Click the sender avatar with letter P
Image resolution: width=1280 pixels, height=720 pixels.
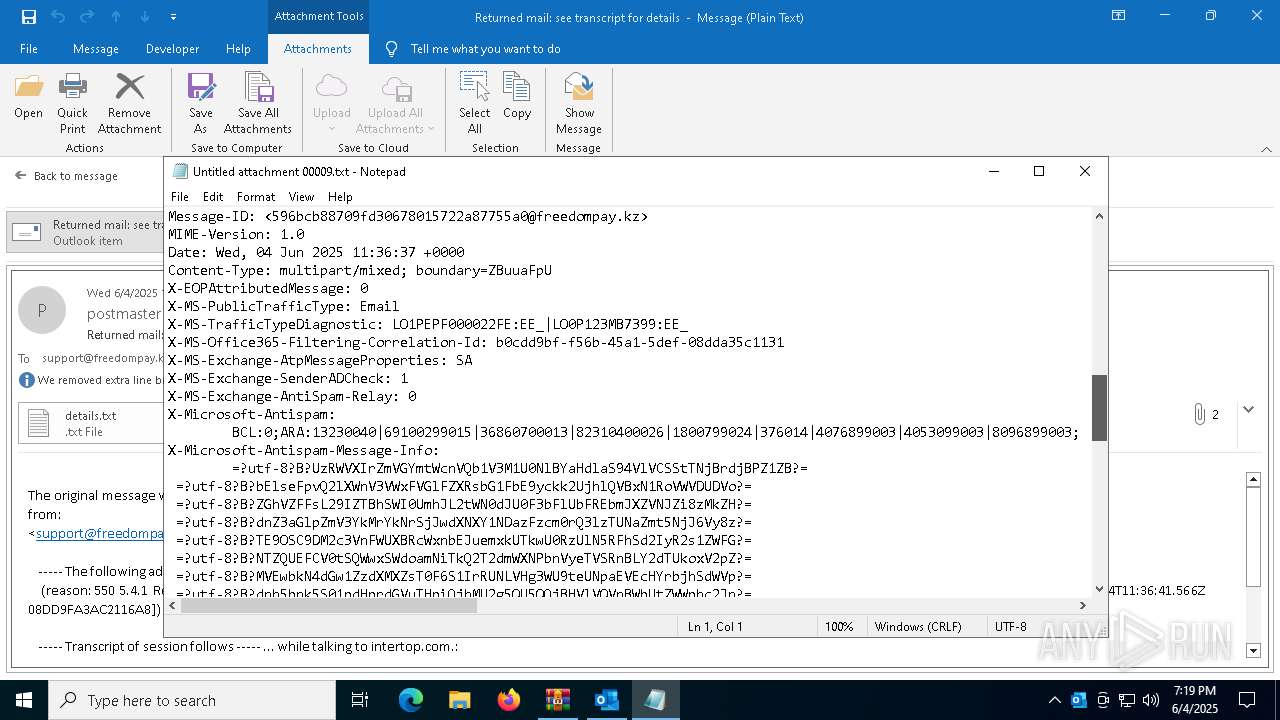(x=42, y=310)
